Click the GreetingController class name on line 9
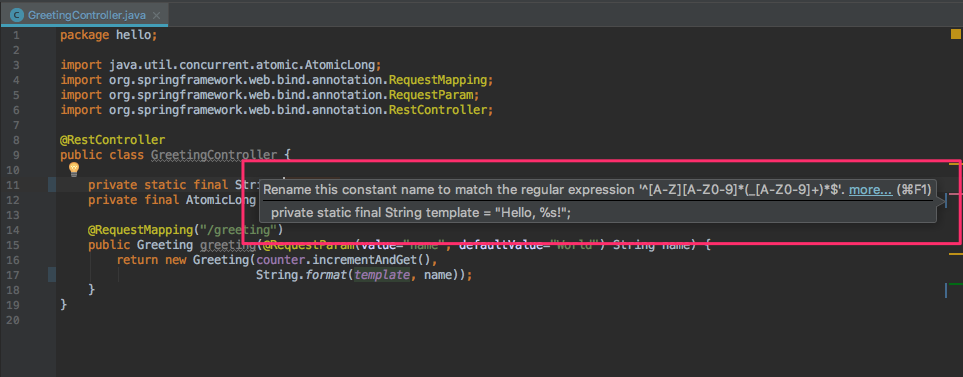This screenshot has width=963, height=377. point(214,155)
